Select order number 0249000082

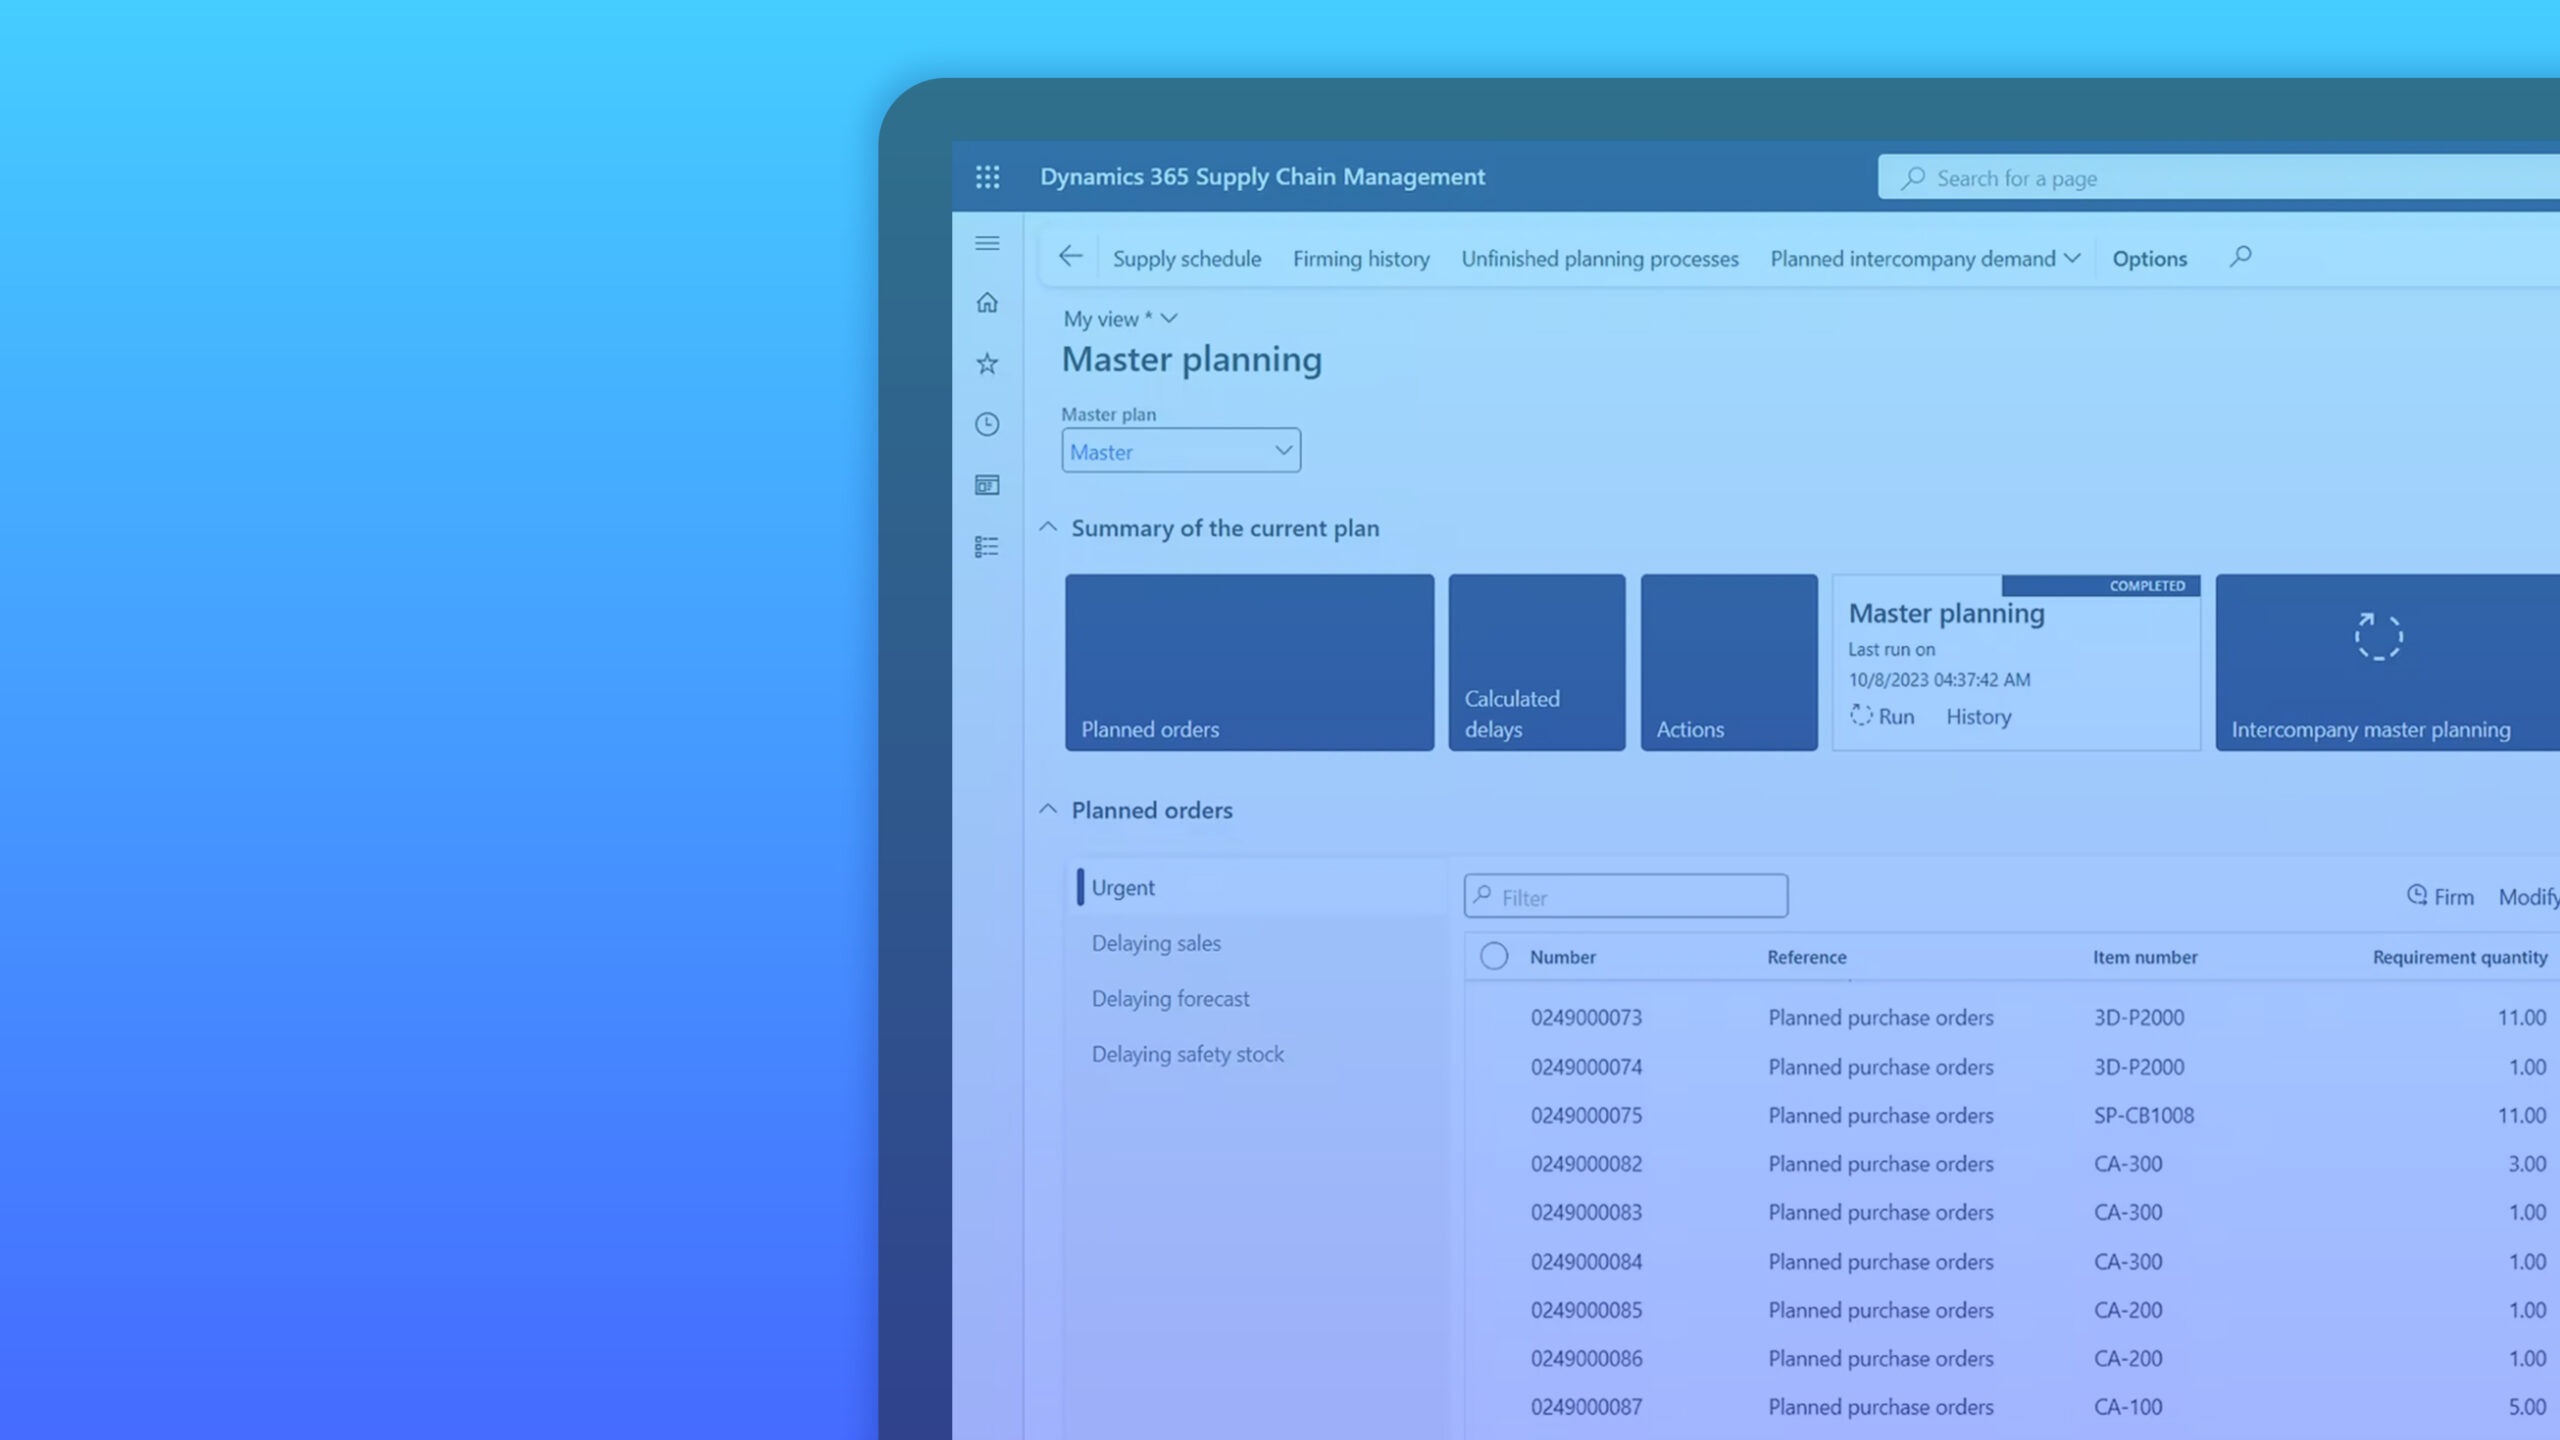click(x=1586, y=1164)
